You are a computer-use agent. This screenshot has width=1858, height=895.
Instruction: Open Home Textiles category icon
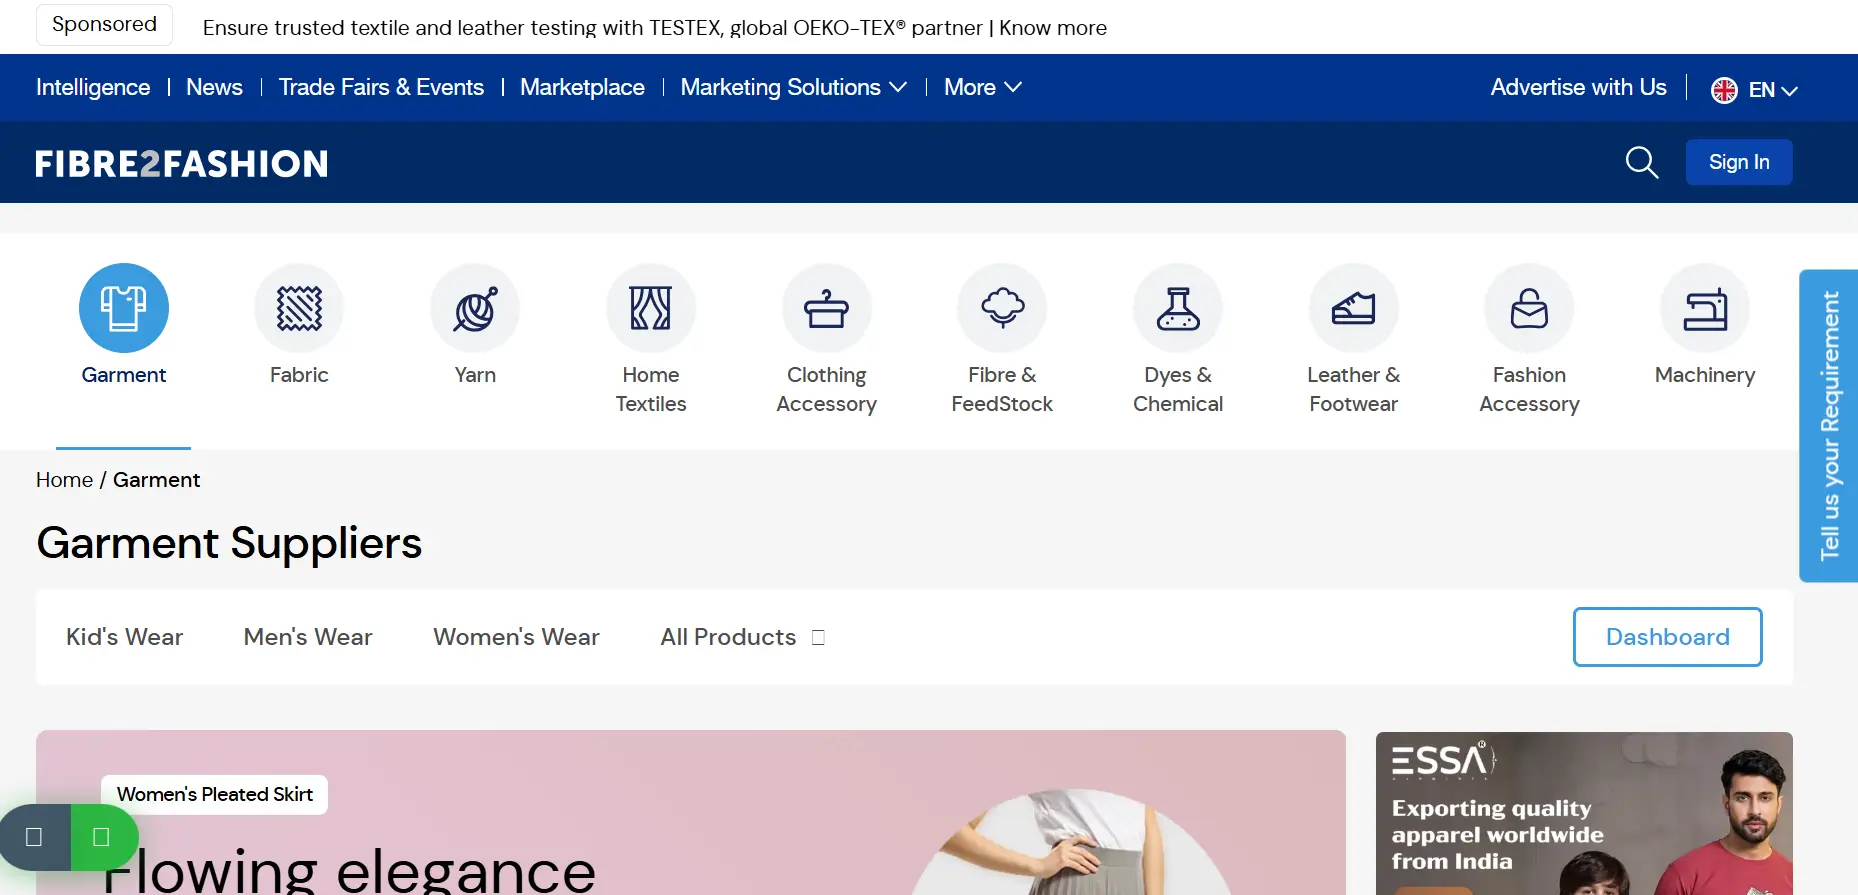tap(651, 308)
